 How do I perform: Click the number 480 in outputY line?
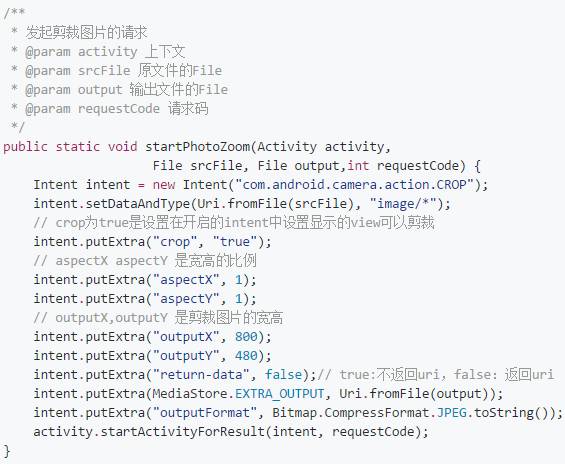coord(246,356)
